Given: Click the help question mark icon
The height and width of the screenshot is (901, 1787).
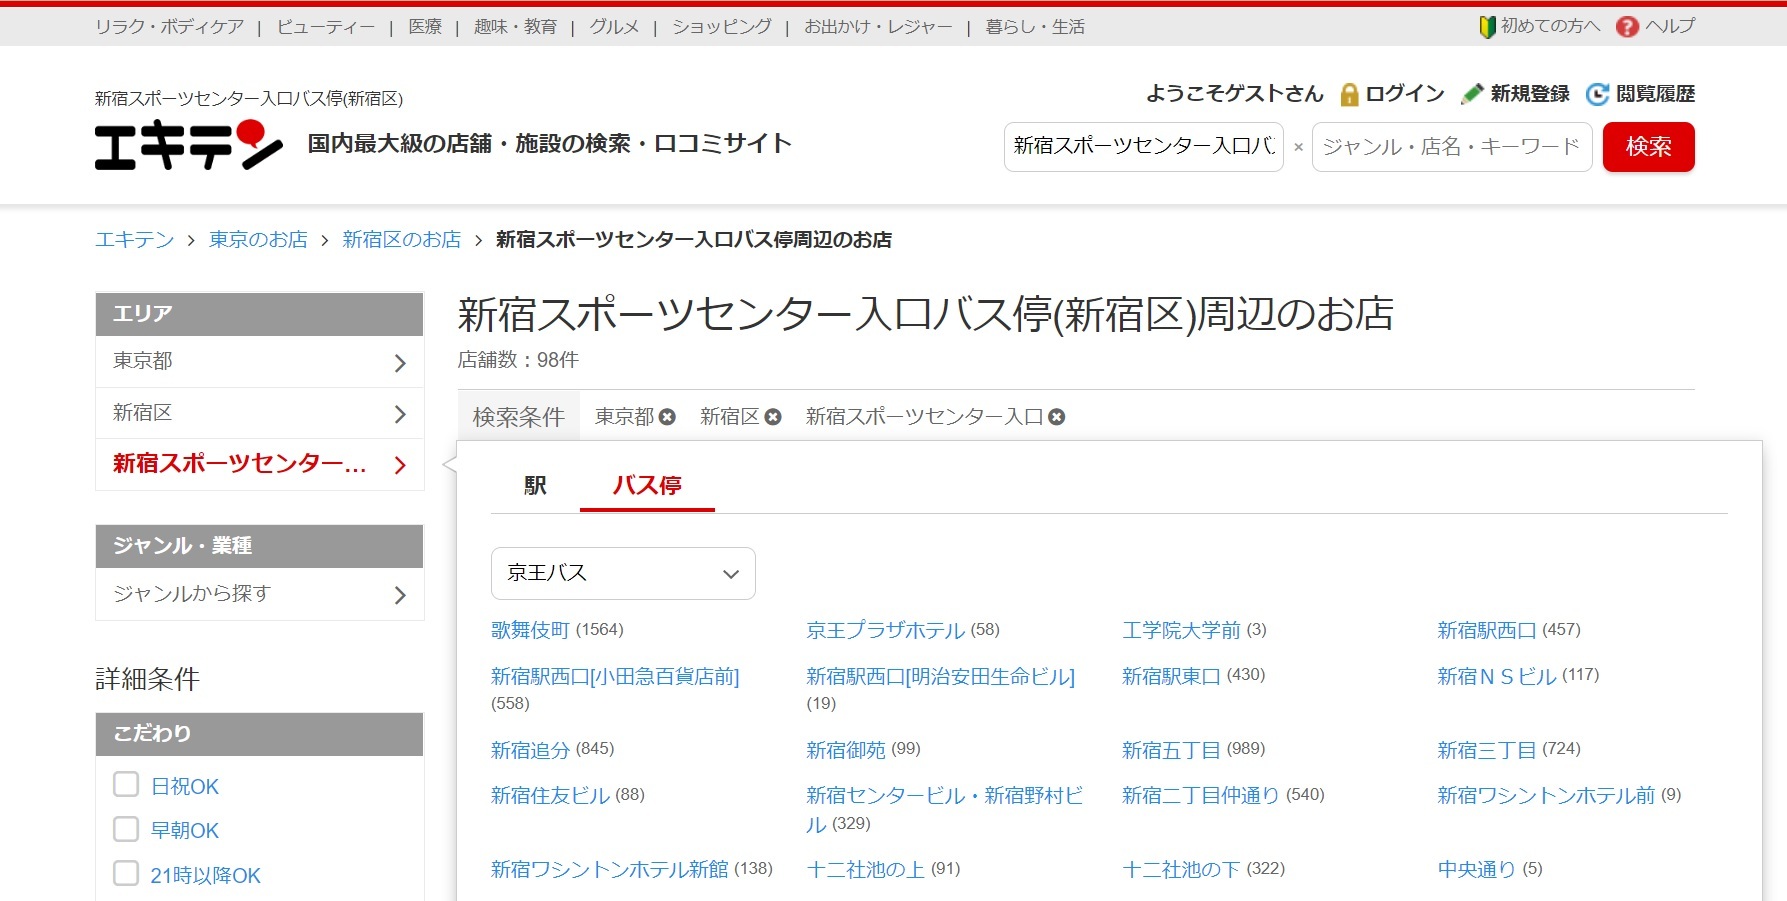Looking at the screenshot, I should [x=1627, y=27].
